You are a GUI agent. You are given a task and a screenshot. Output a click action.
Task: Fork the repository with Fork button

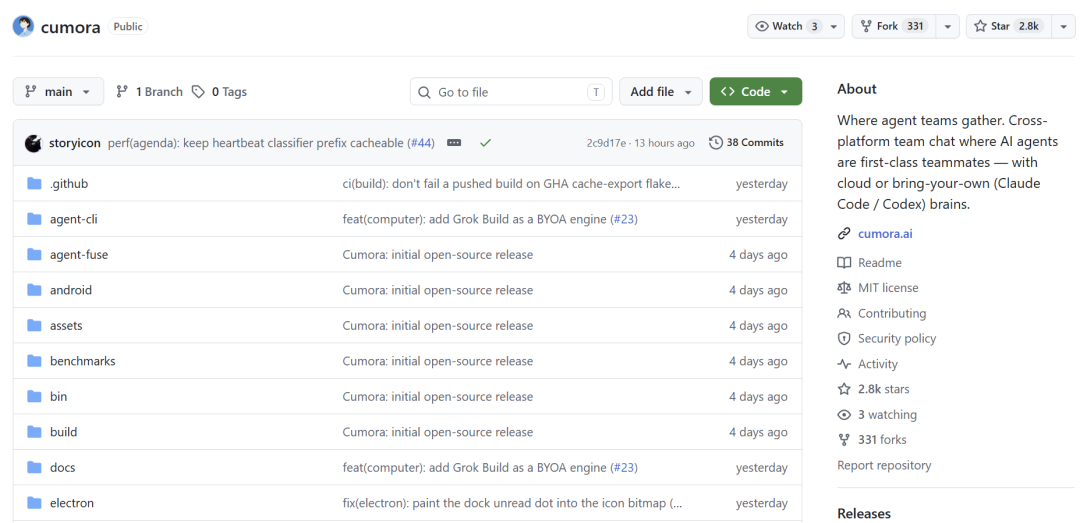click(x=895, y=26)
